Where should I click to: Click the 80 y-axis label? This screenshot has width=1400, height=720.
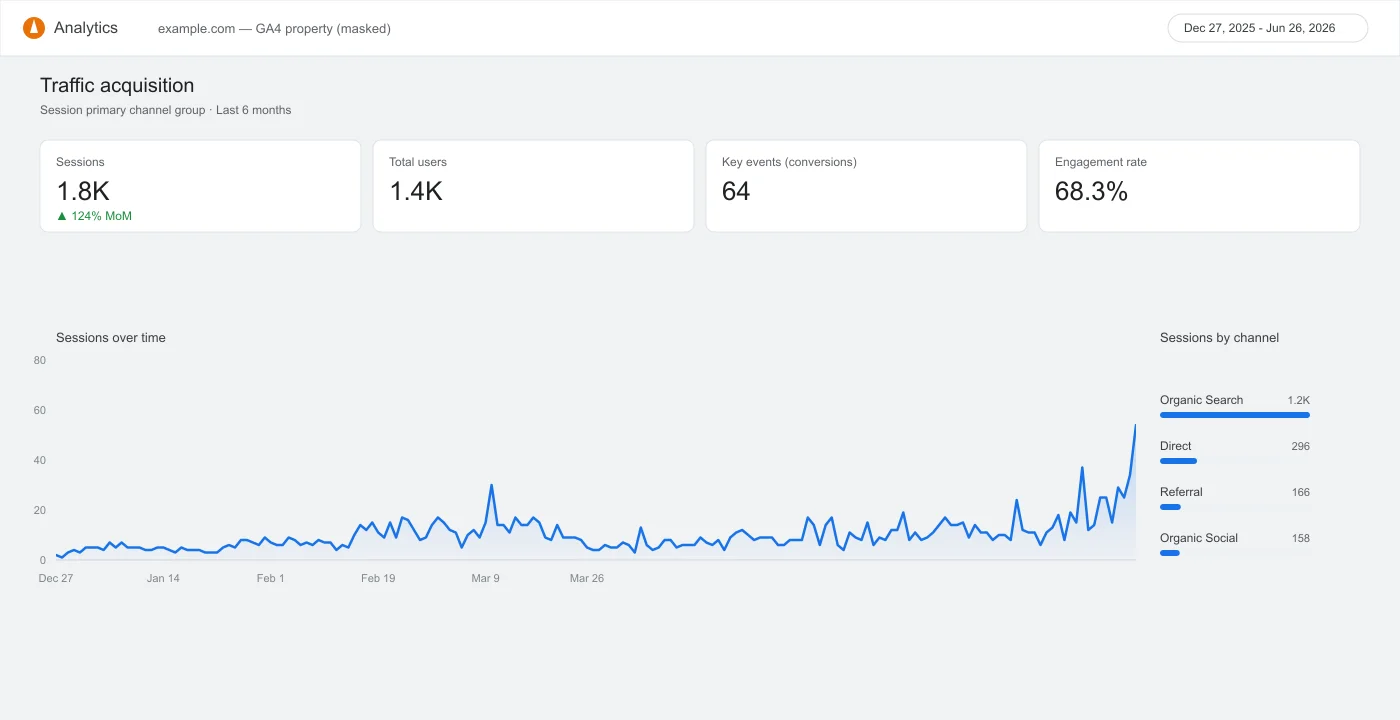click(x=40, y=360)
